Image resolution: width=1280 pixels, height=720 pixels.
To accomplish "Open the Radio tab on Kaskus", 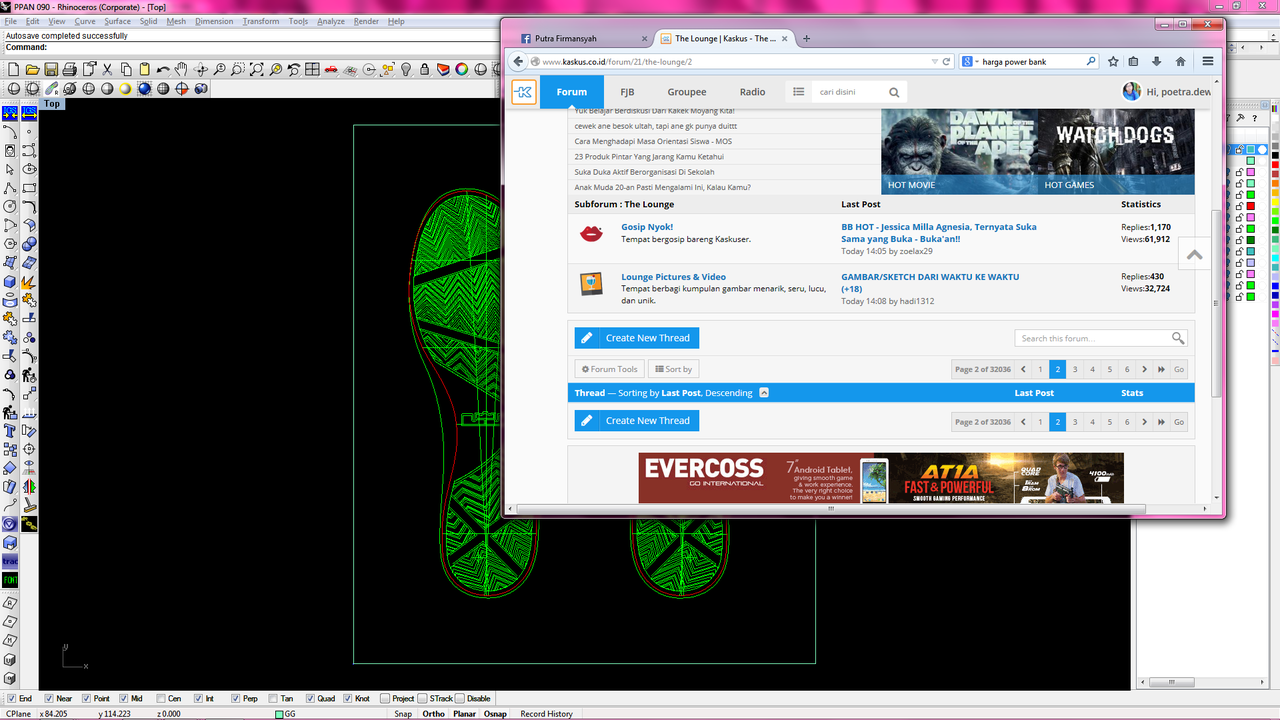I will pos(753,92).
